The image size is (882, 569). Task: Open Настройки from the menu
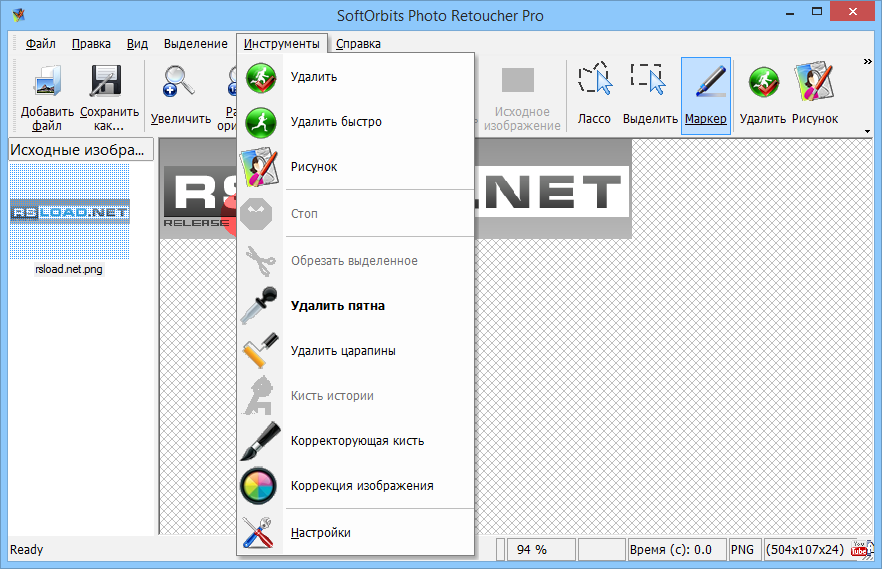(356, 532)
